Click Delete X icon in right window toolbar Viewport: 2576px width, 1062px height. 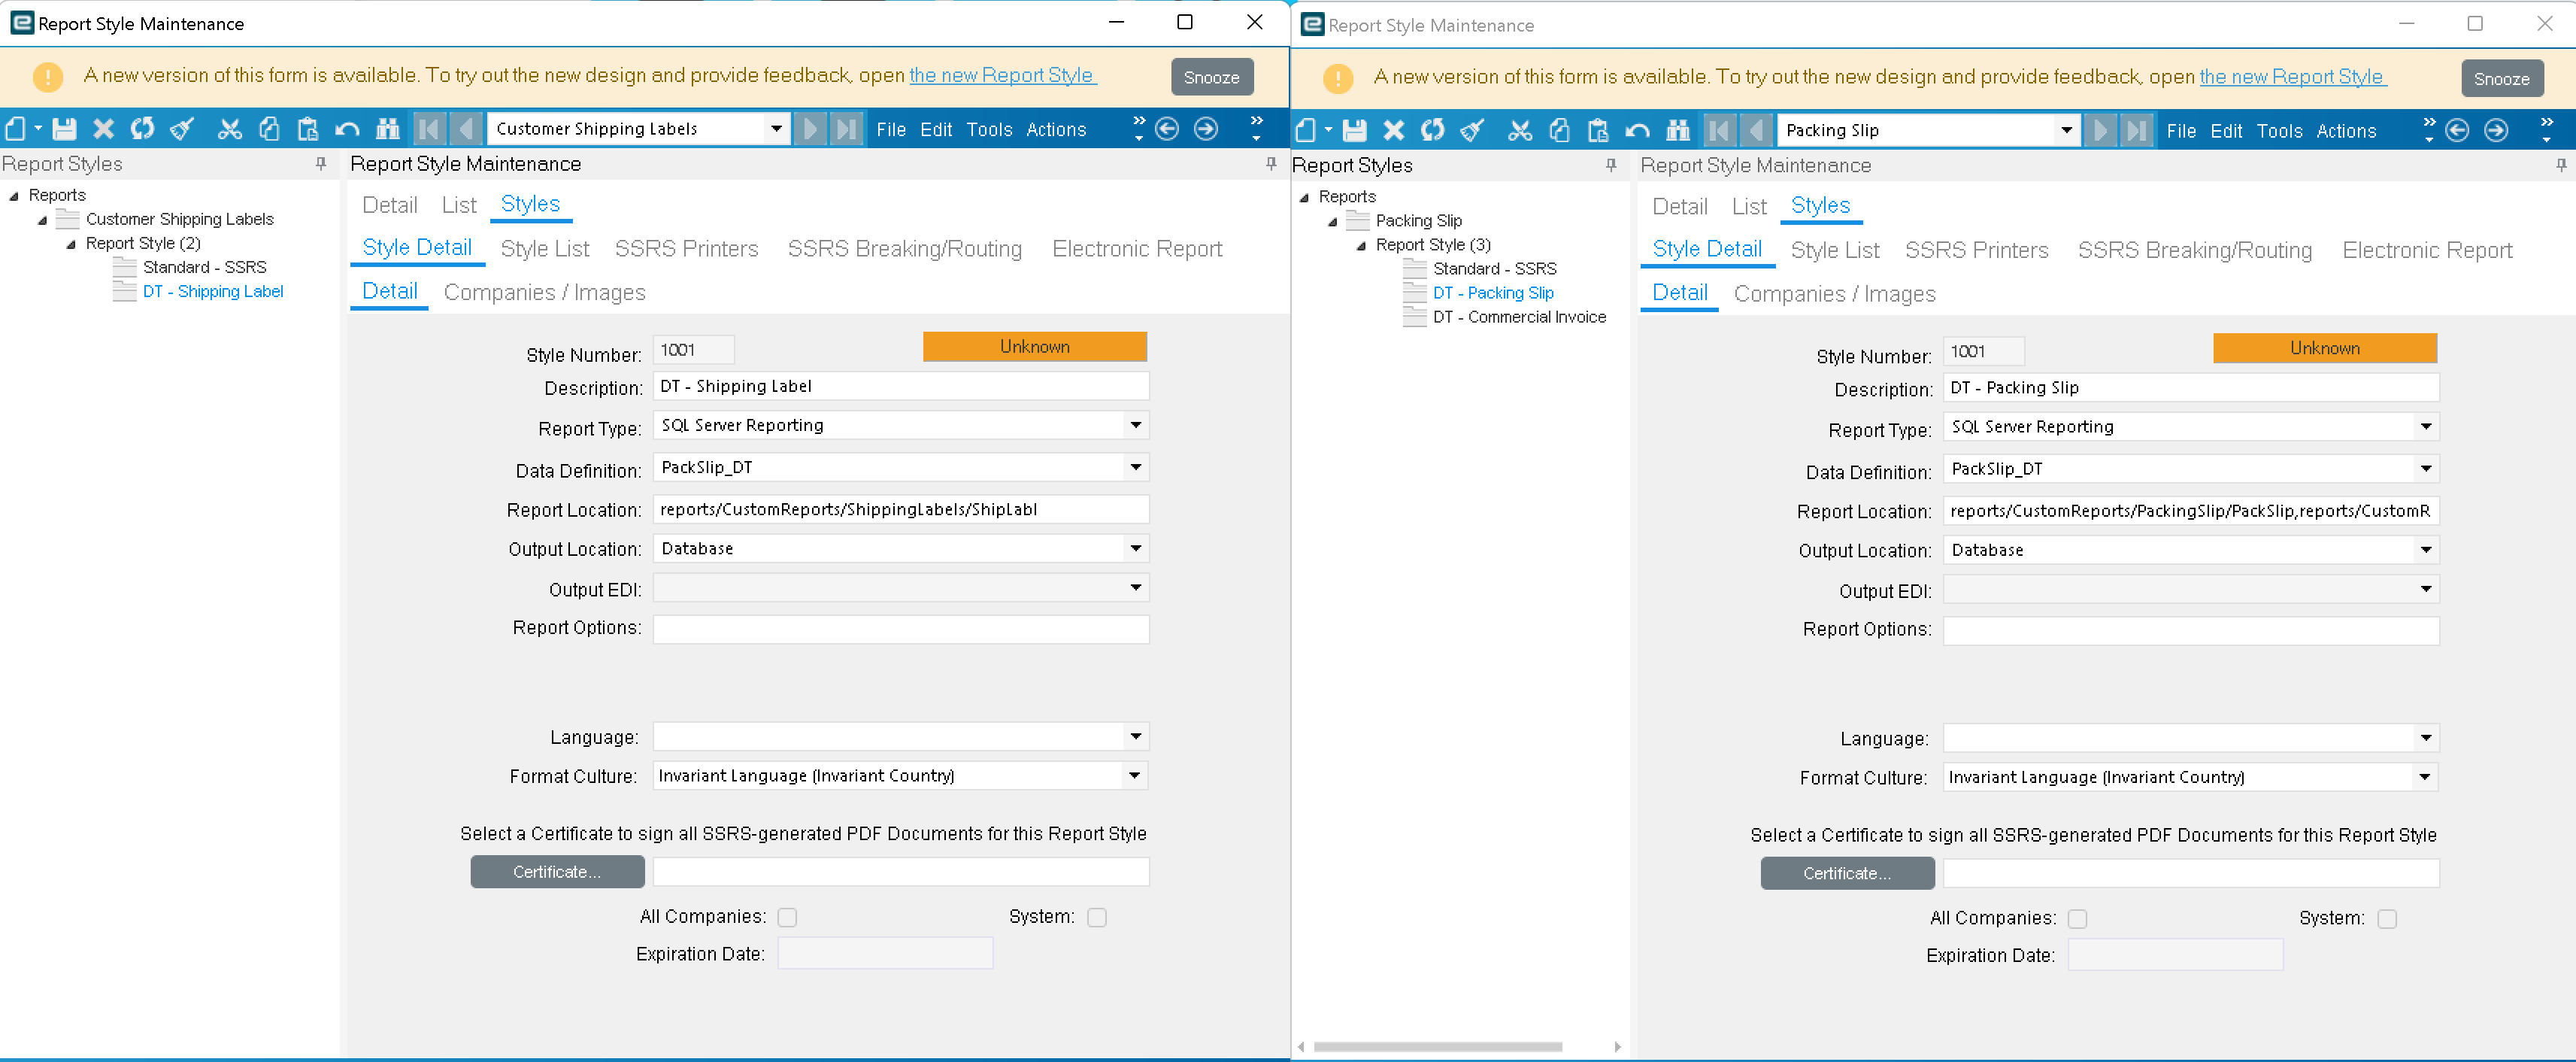(1393, 131)
